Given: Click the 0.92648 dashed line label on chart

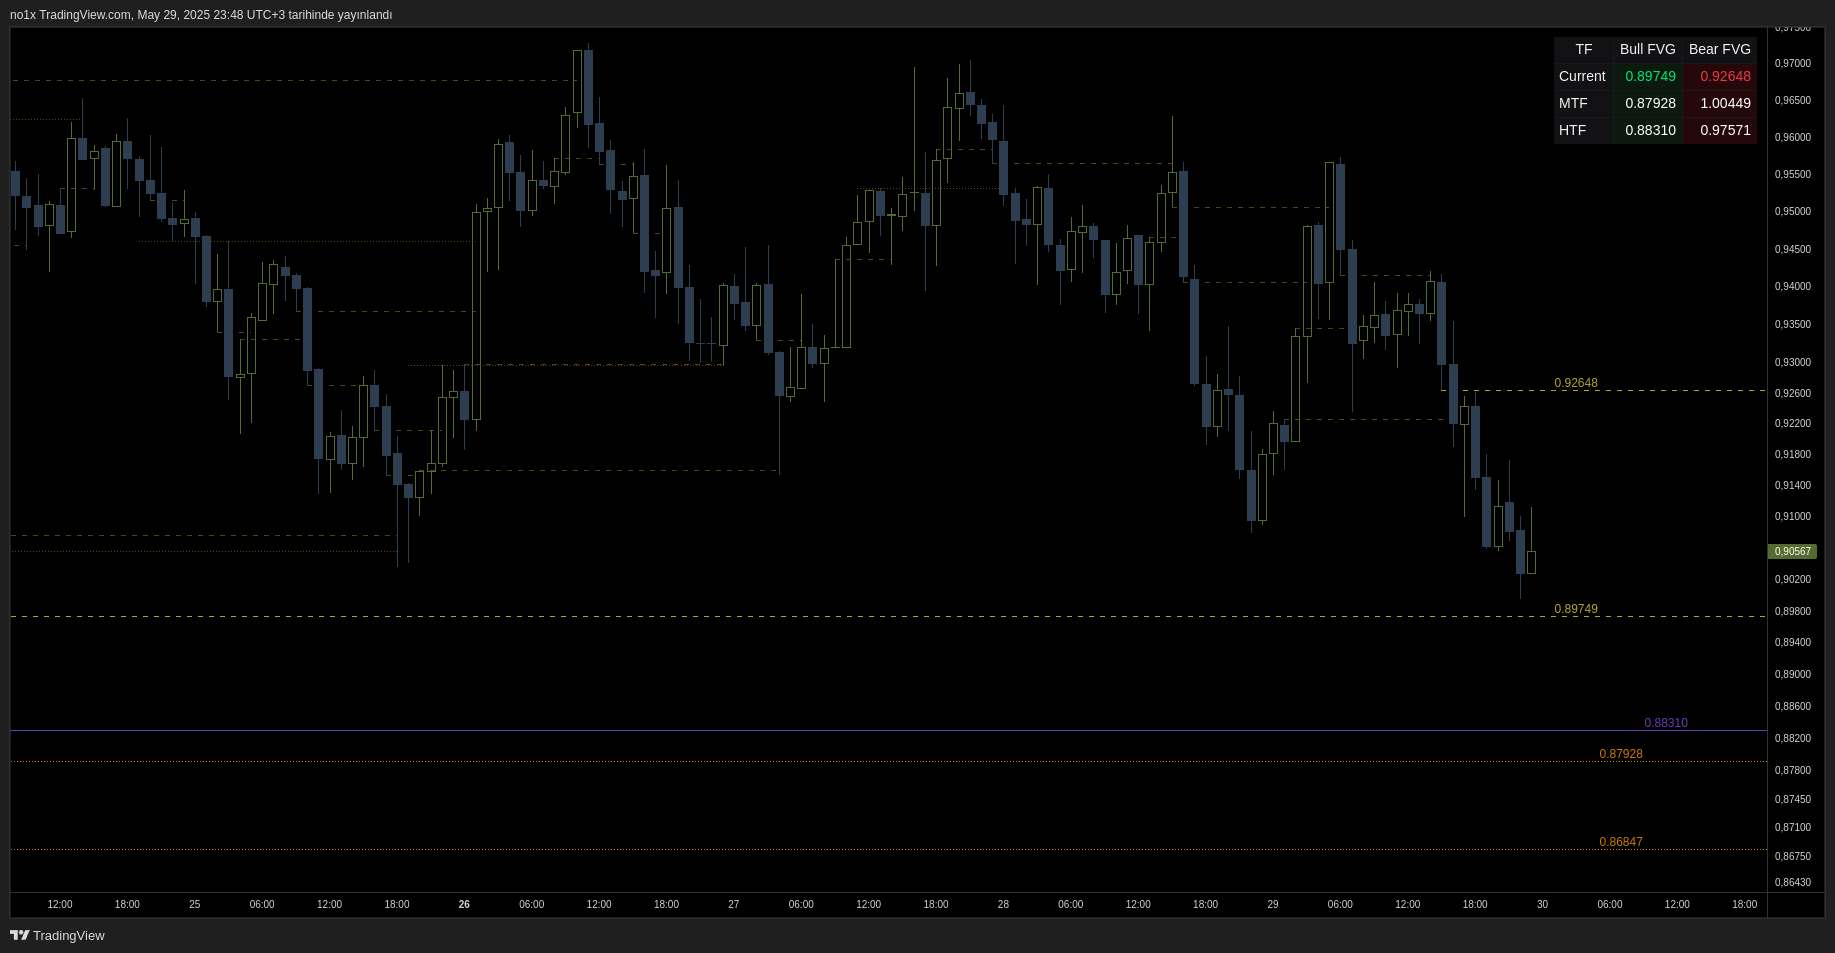Looking at the screenshot, I should [x=1576, y=383].
